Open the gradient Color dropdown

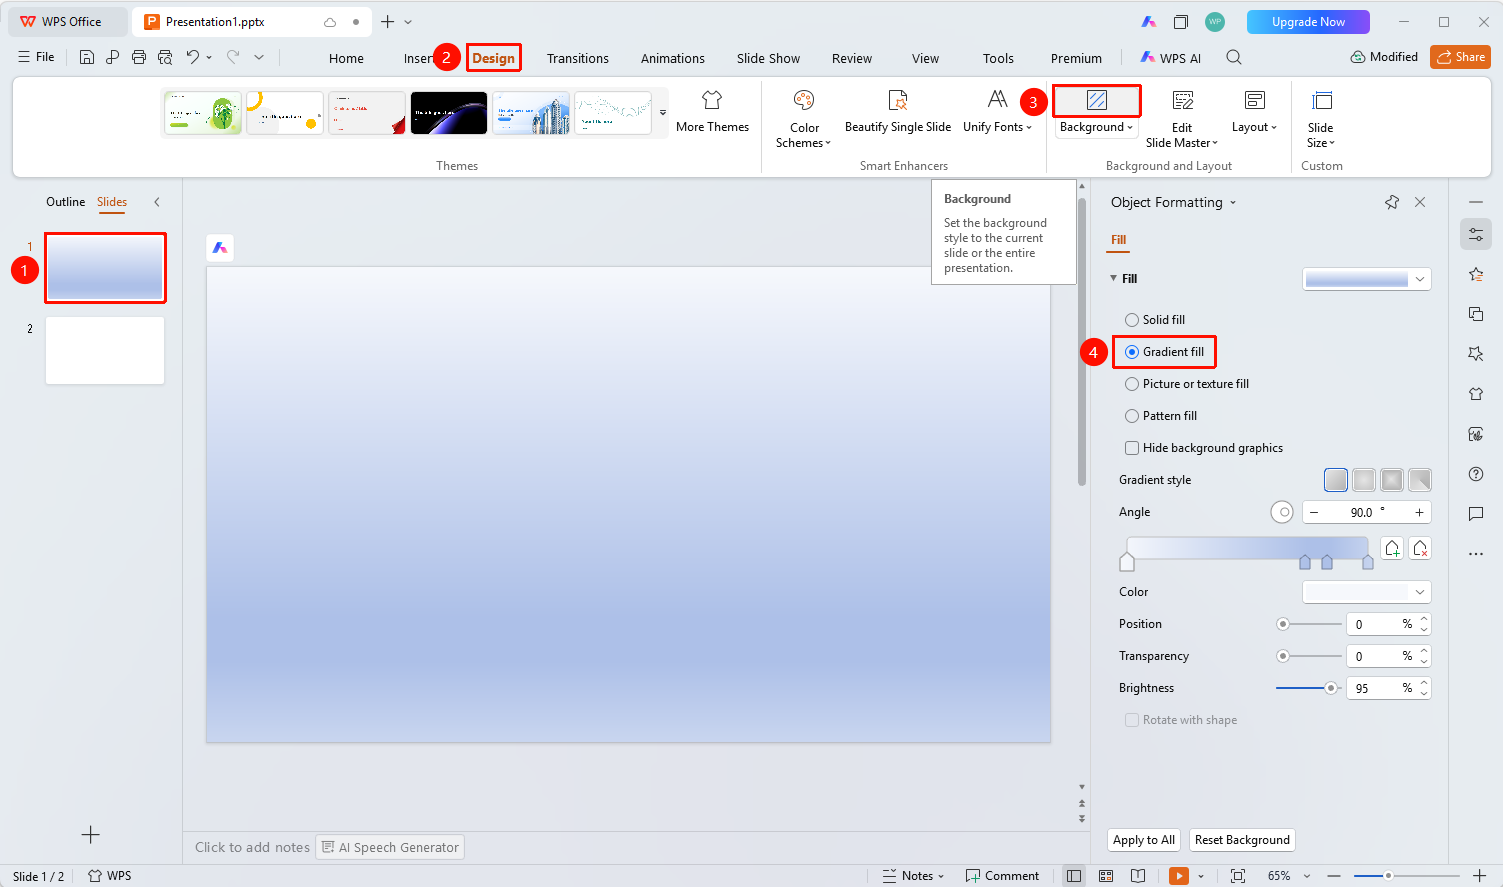pyautogui.click(x=1367, y=592)
